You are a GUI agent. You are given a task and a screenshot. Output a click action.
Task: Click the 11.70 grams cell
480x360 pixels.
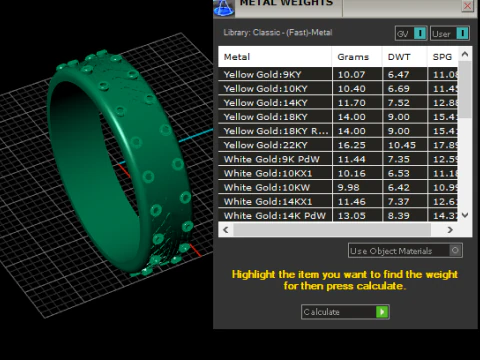[357, 103]
